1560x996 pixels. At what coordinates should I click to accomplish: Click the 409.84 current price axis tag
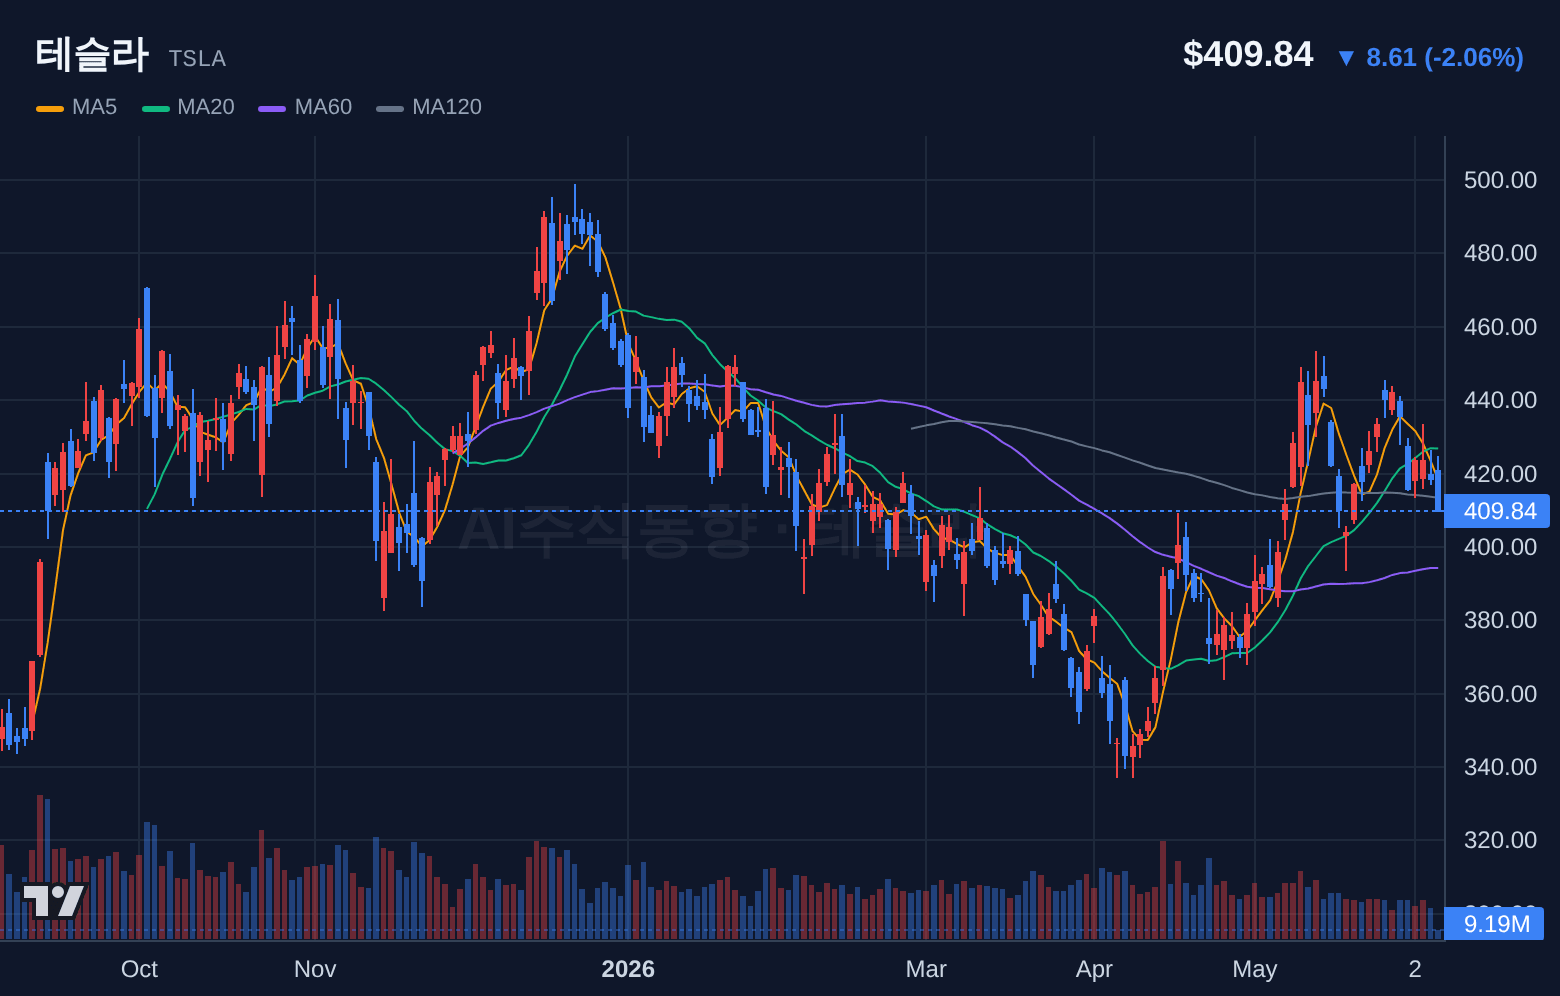pyautogui.click(x=1497, y=511)
